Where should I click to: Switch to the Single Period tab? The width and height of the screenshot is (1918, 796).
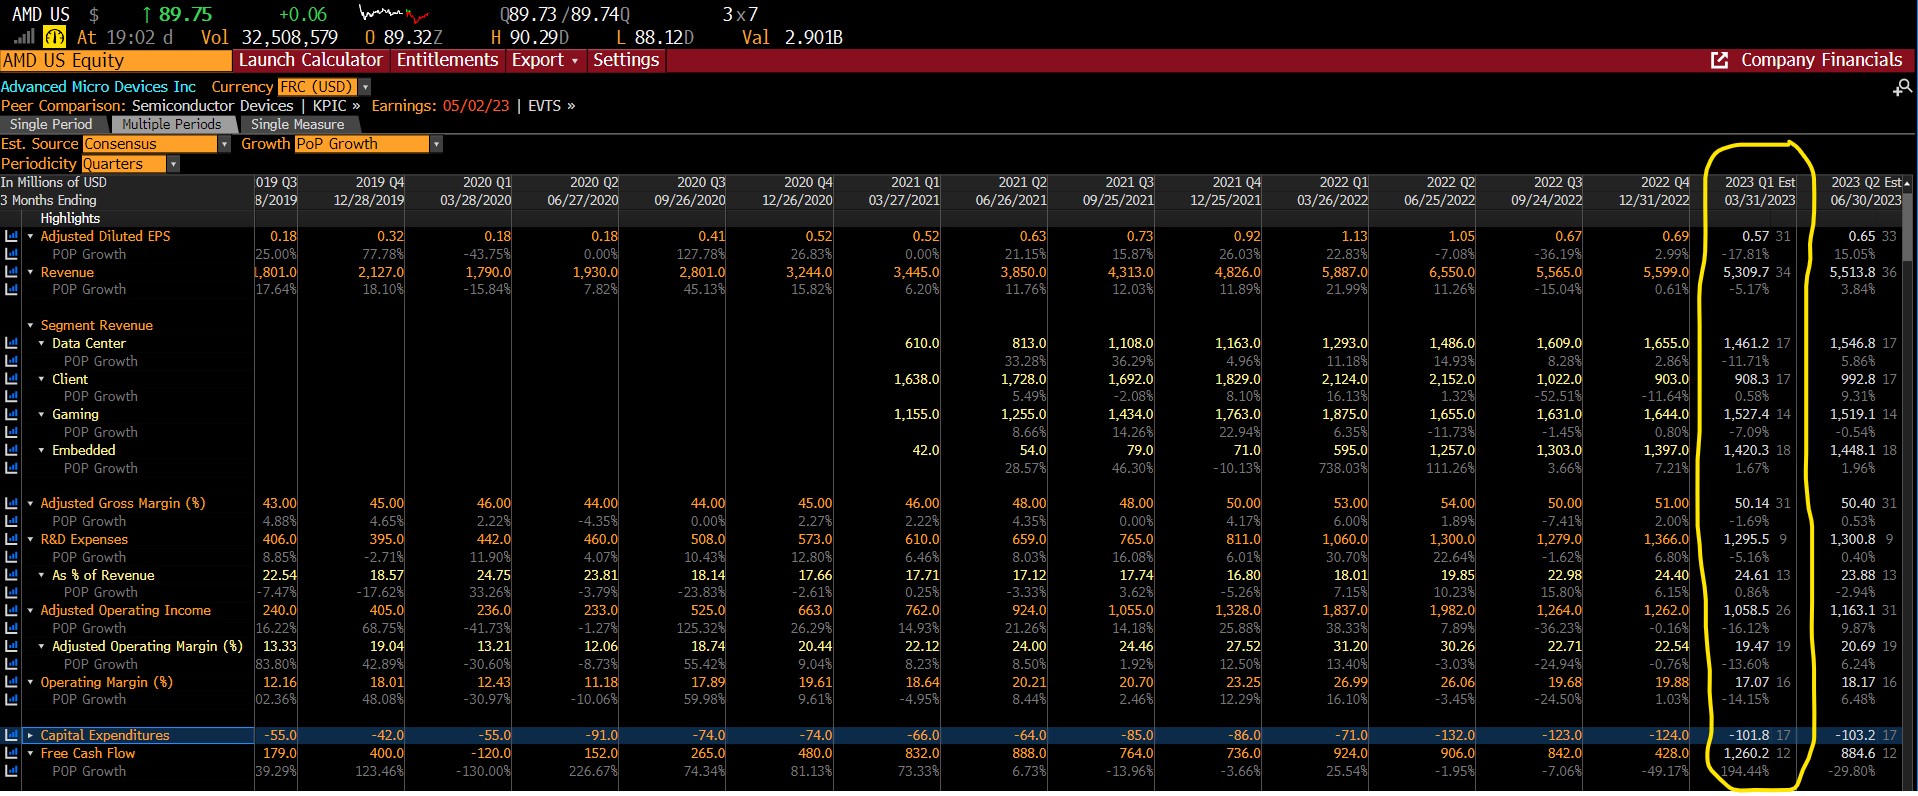click(51, 124)
